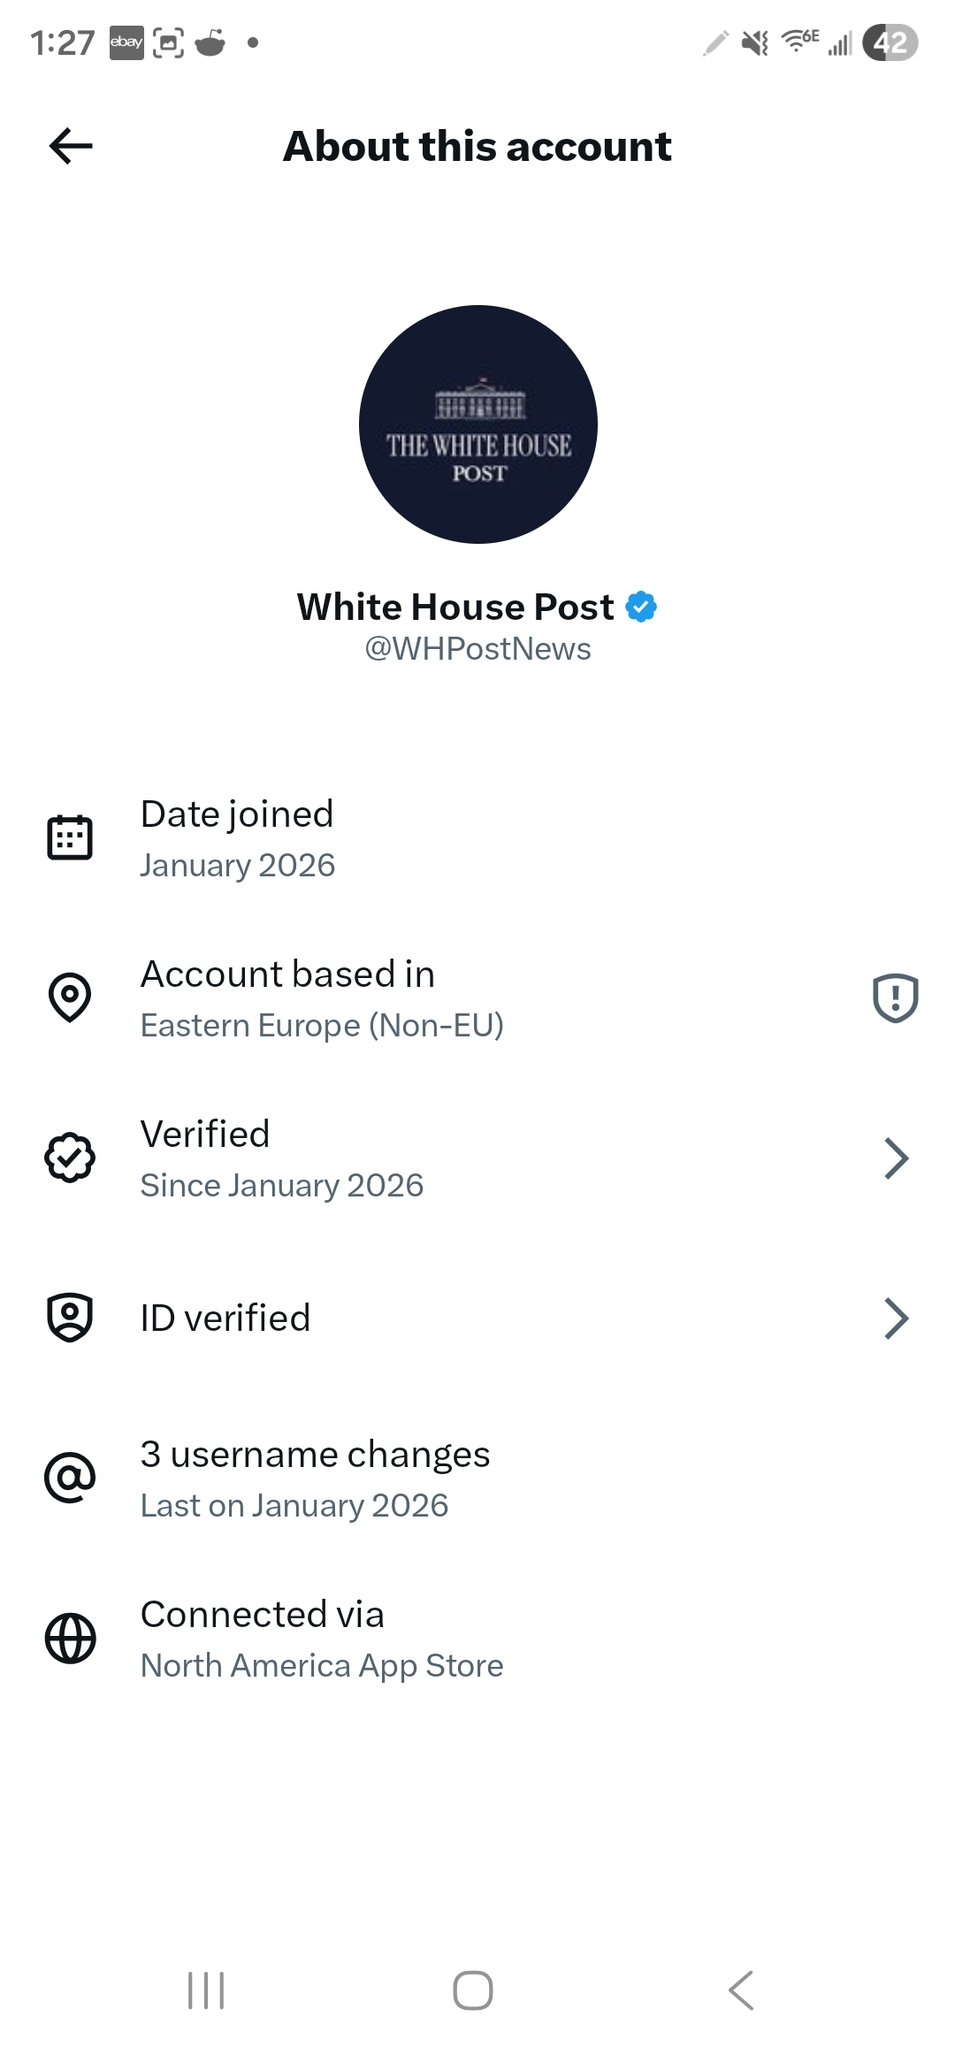Image resolution: width=955 pixels, height=2048 pixels.
Task: Select the 3 username changes entry
Action: (478, 1478)
